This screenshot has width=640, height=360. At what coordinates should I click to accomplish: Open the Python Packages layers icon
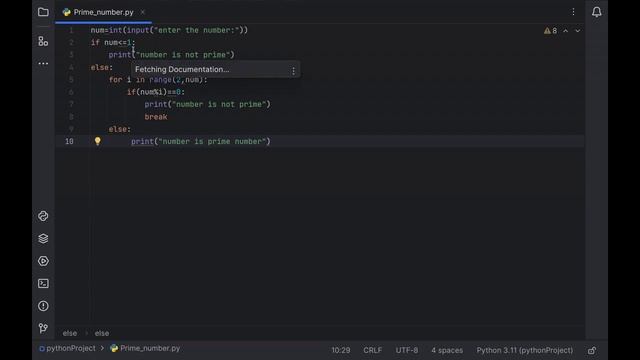click(x=43, y=238)
